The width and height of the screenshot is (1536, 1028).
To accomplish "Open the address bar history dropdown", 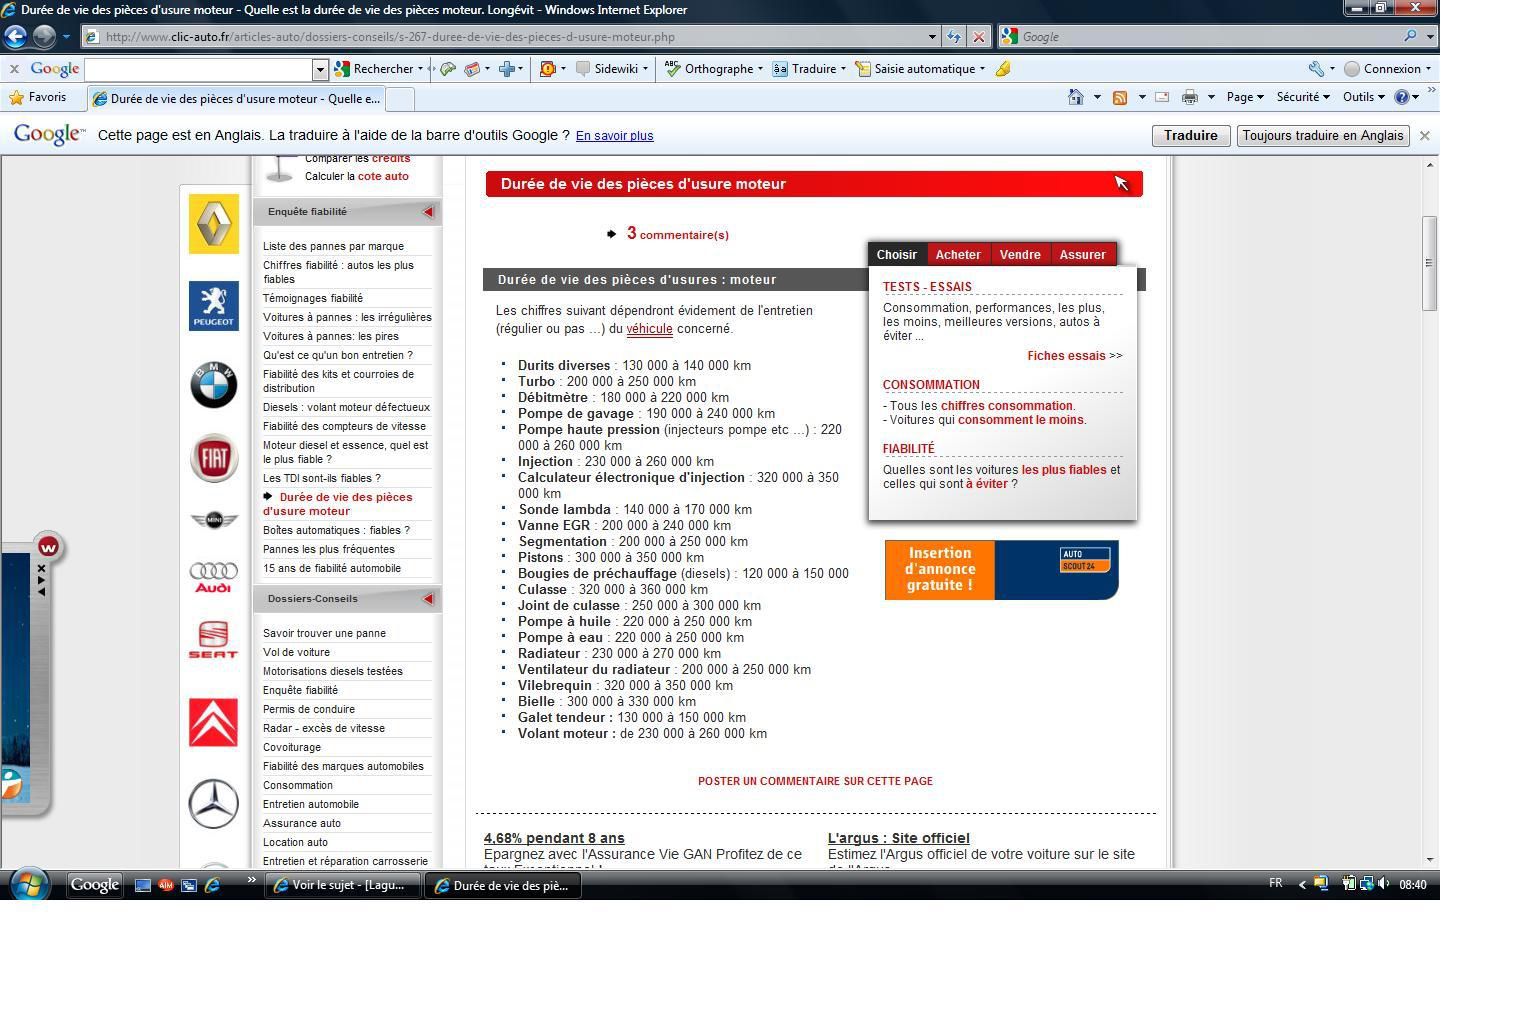I will coord(932,37).
